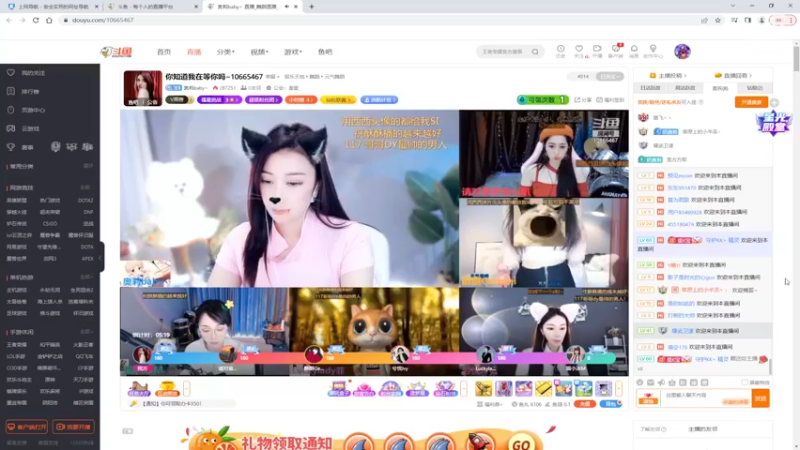Click the follow button beside count 4514

[610, 77]
